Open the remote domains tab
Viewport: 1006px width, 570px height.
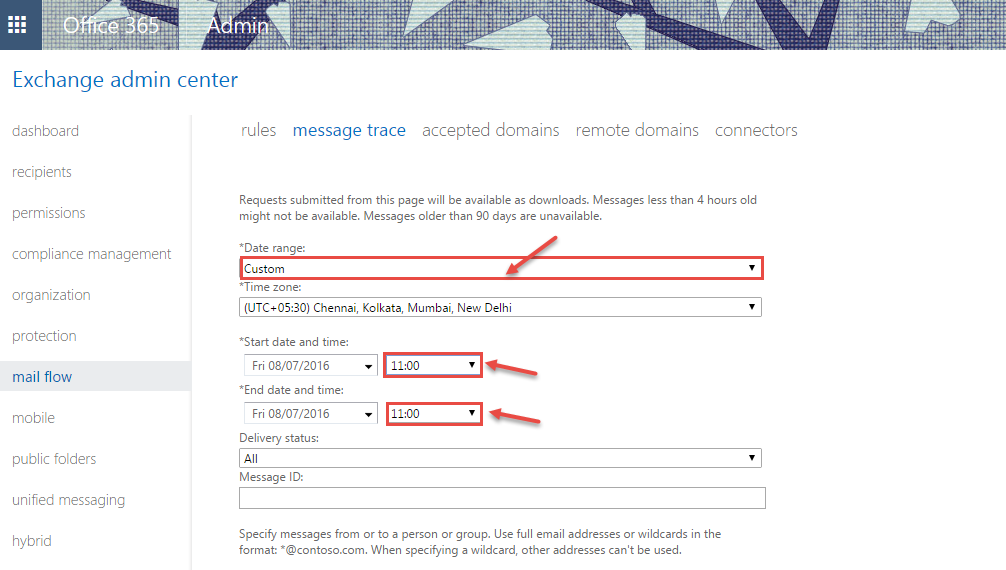637,130
